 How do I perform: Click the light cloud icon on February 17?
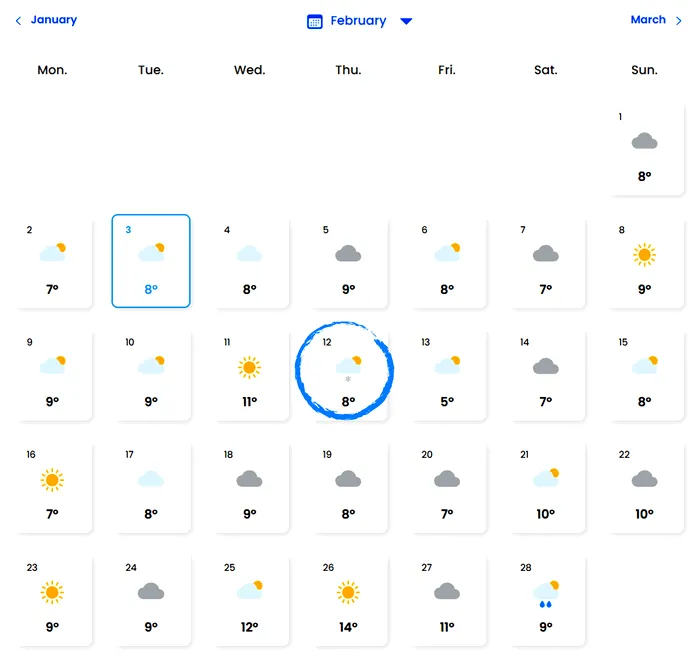tap(151, 480)
